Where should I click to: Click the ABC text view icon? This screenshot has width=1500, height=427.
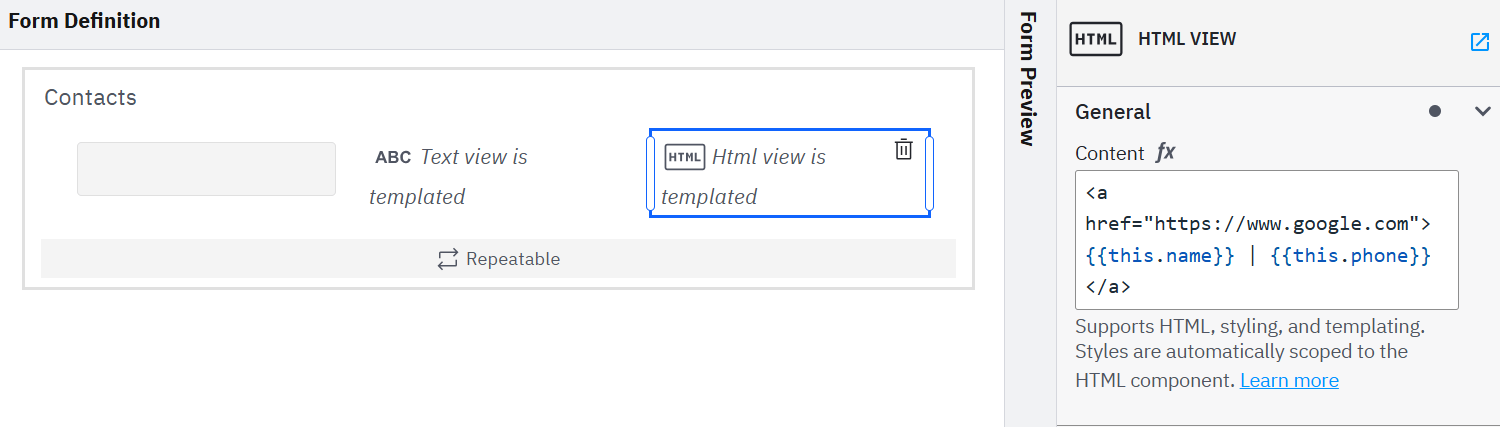click(x=393, y=158)
